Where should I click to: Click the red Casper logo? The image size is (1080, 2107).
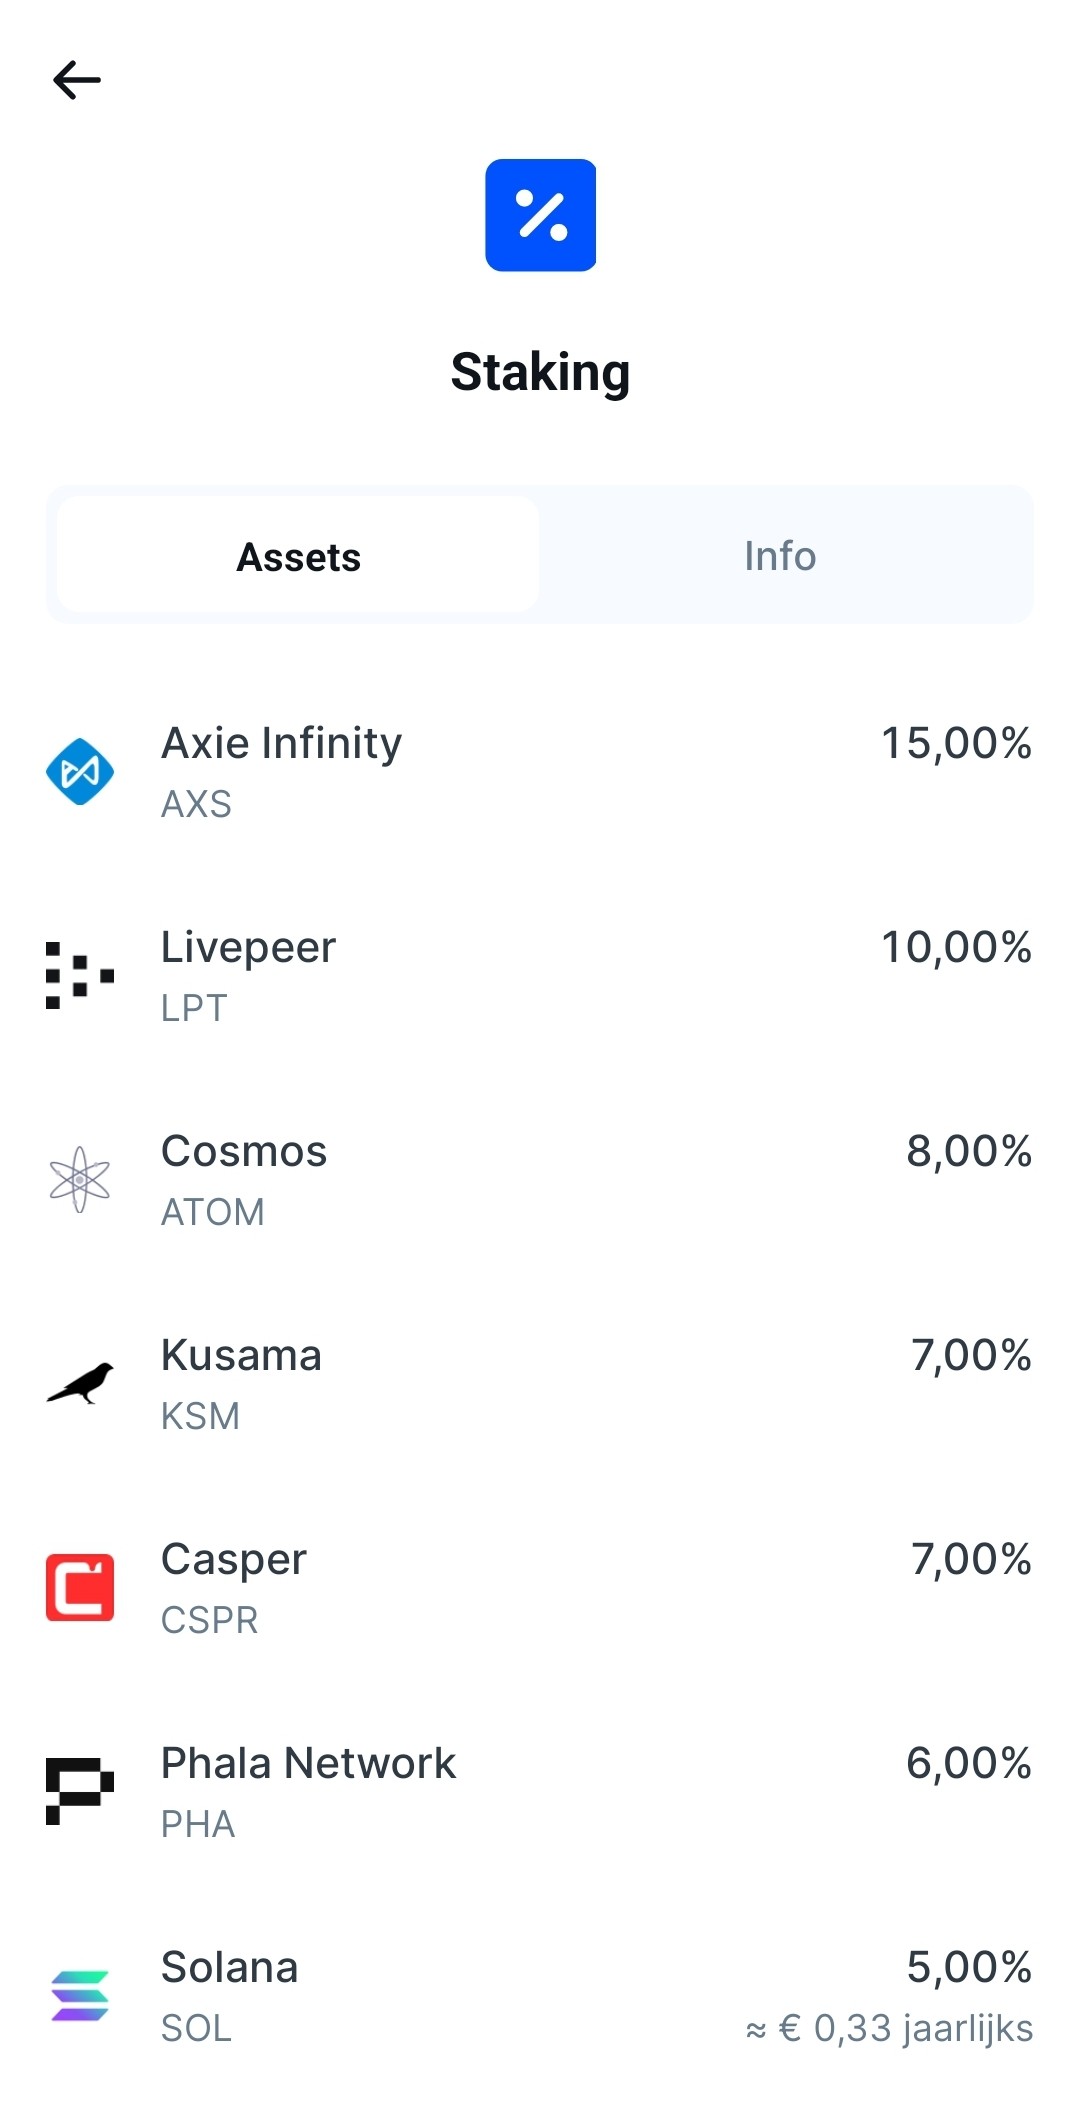click(80, 1588)
